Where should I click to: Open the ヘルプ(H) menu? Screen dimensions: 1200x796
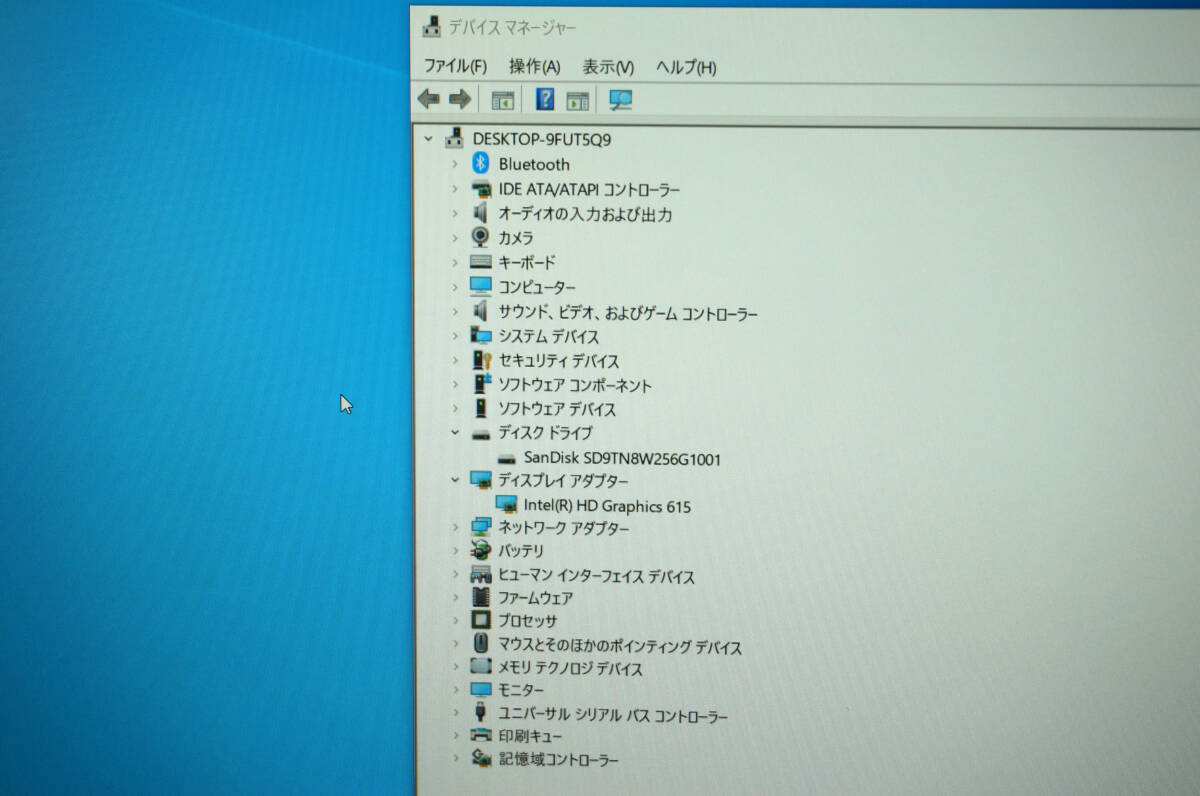[686, 68]
